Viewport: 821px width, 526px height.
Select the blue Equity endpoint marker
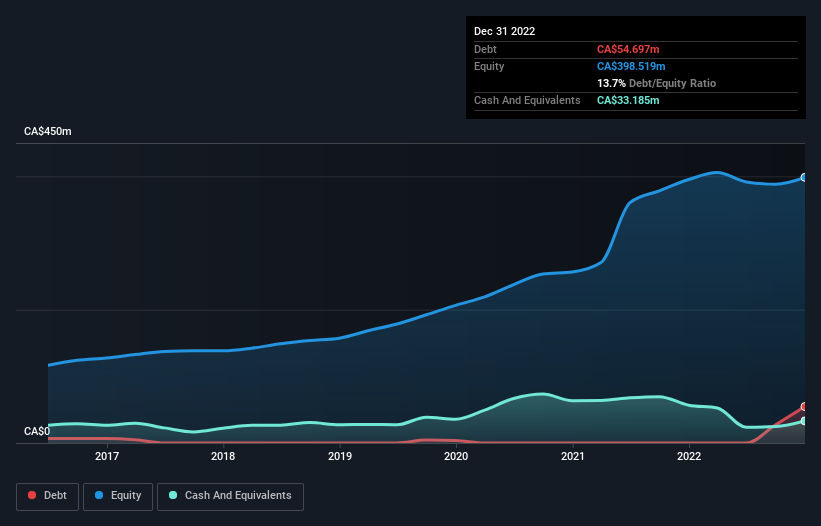[x=804, y=177]
